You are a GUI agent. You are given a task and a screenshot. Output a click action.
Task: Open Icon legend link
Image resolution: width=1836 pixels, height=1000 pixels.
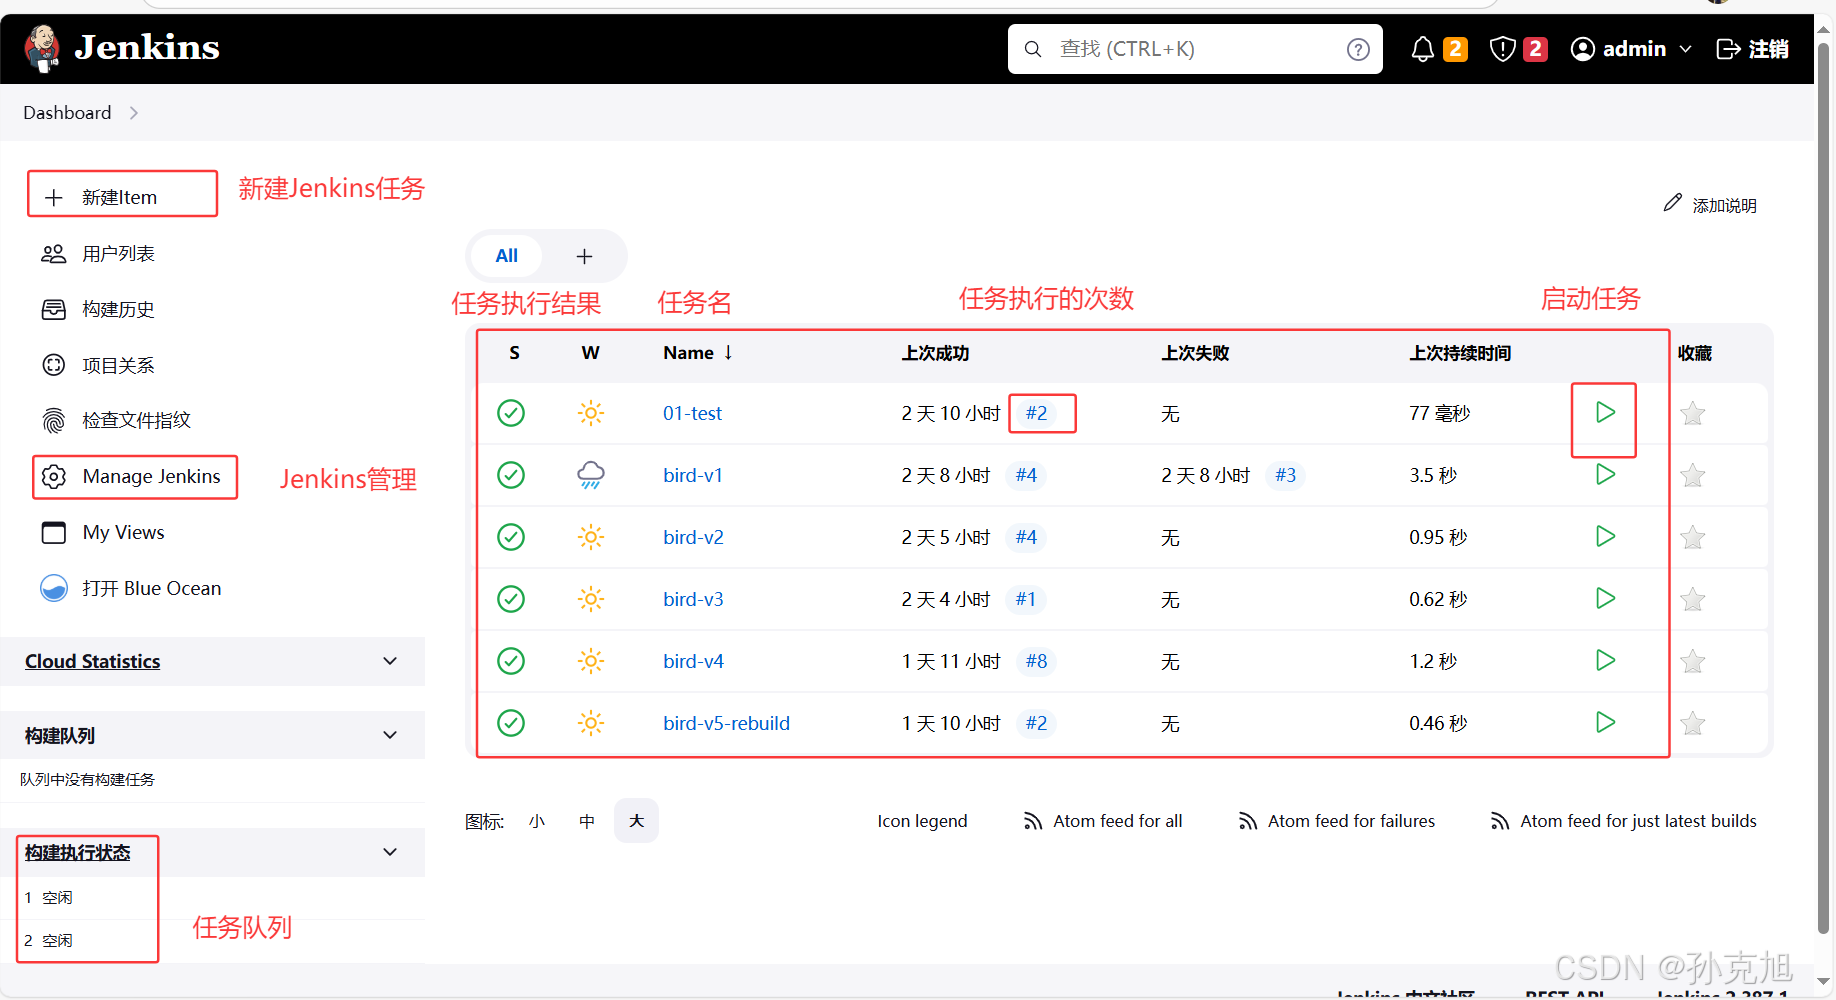[922, 821]
